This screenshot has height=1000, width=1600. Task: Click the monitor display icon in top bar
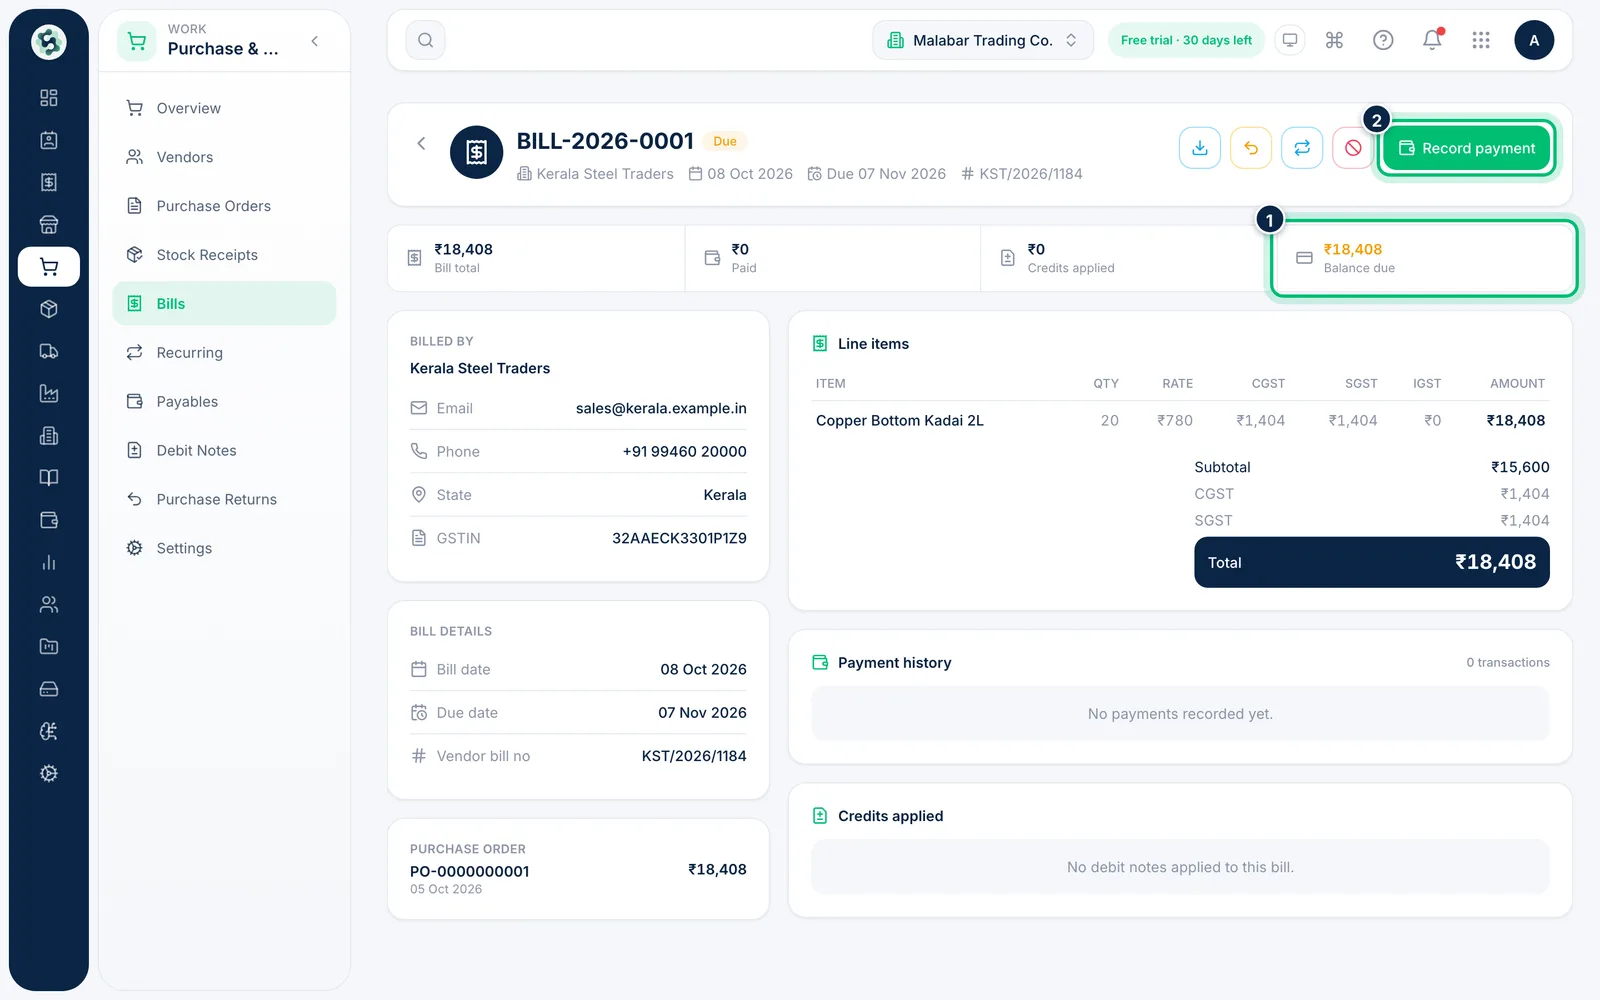click(x=1290, y=40)
